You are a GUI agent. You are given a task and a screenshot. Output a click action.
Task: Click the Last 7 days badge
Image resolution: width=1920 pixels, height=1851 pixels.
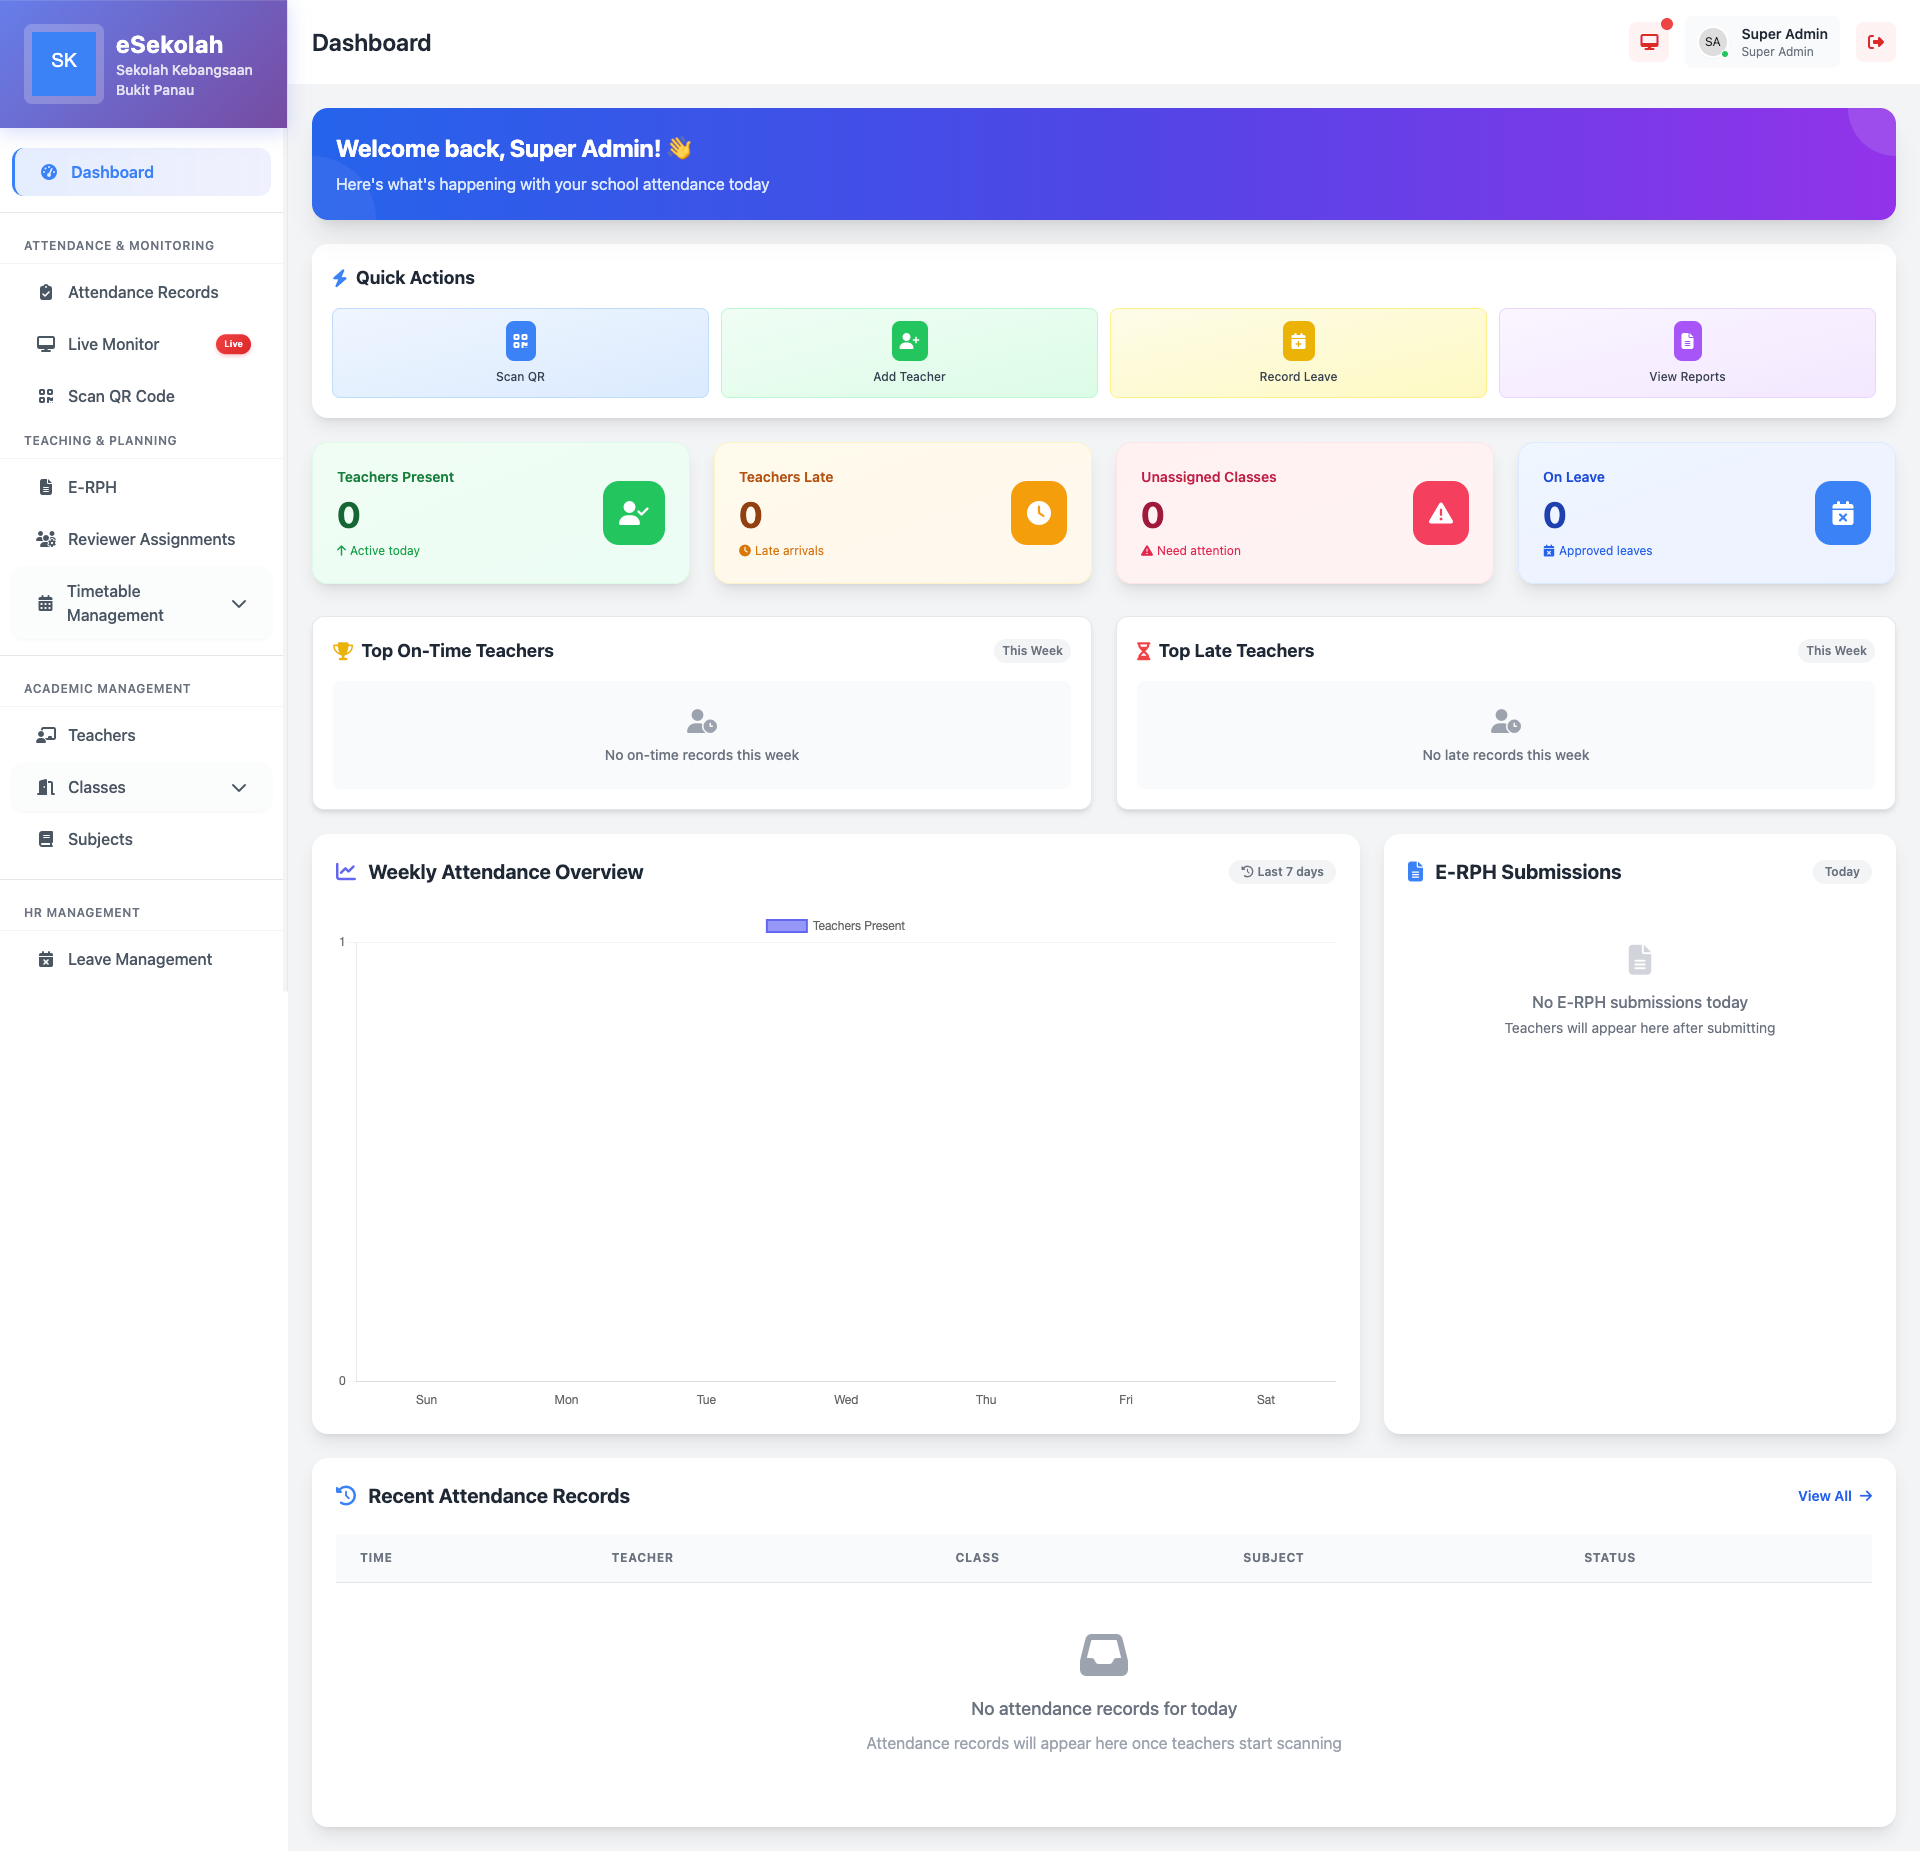click(x=1282, y=872)
